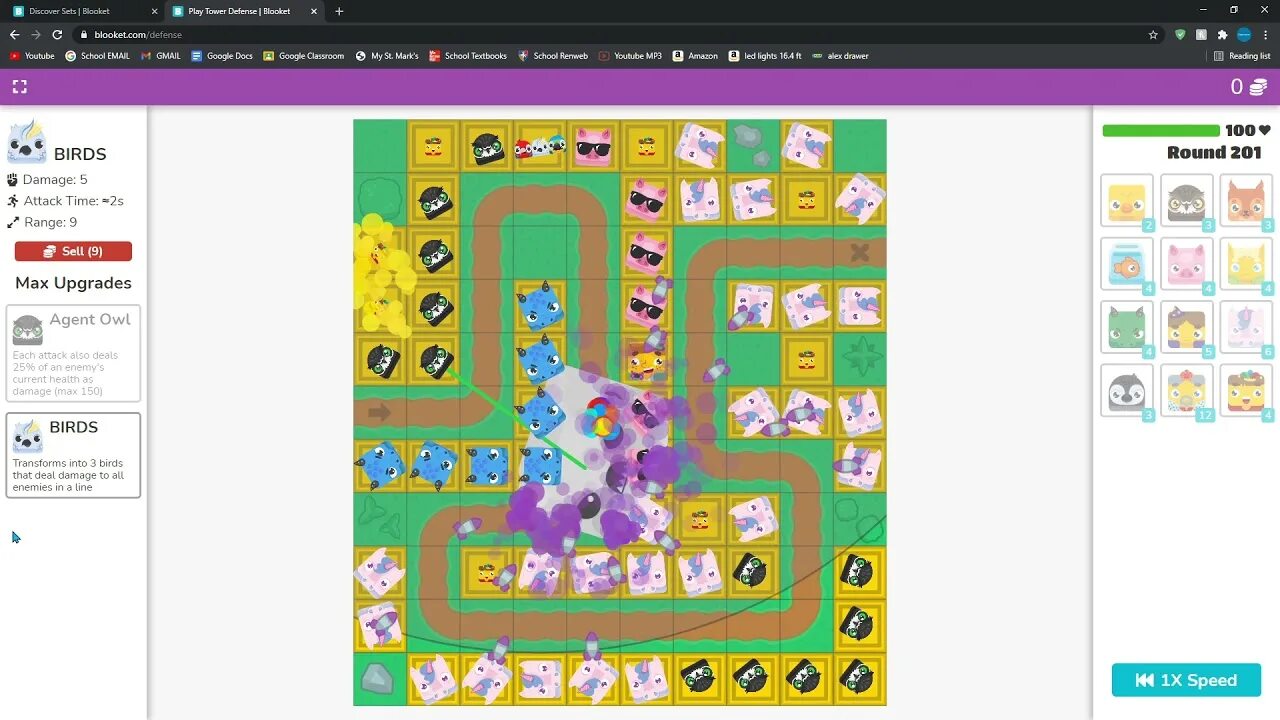Open the School EMAIL bookmark
Viewport: 1280px width, 720px height.
[x=98, y=56]
